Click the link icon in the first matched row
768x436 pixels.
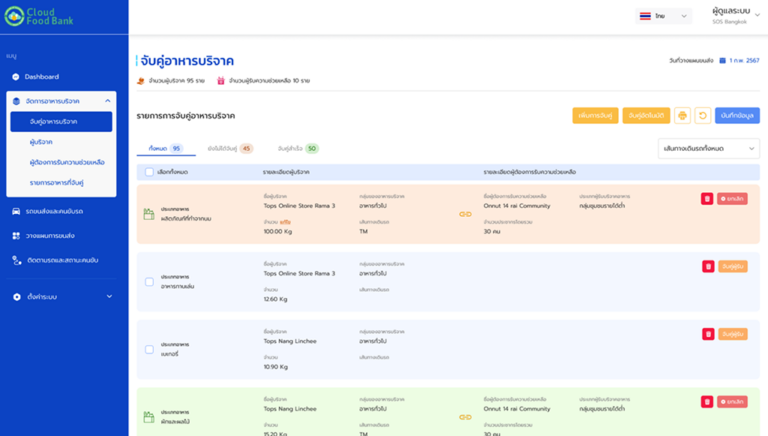(465, 214)
